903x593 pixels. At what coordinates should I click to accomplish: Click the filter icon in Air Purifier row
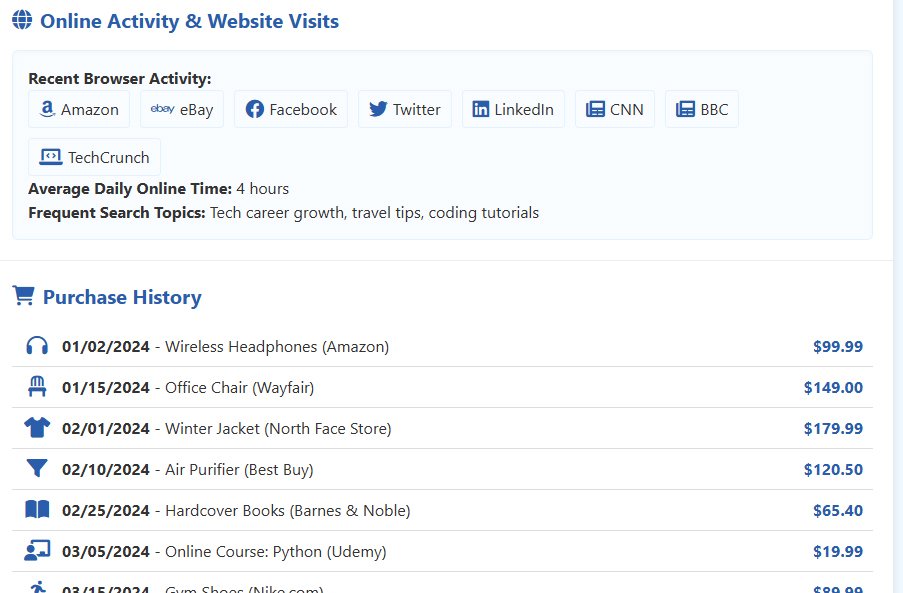tap(37, 469)
